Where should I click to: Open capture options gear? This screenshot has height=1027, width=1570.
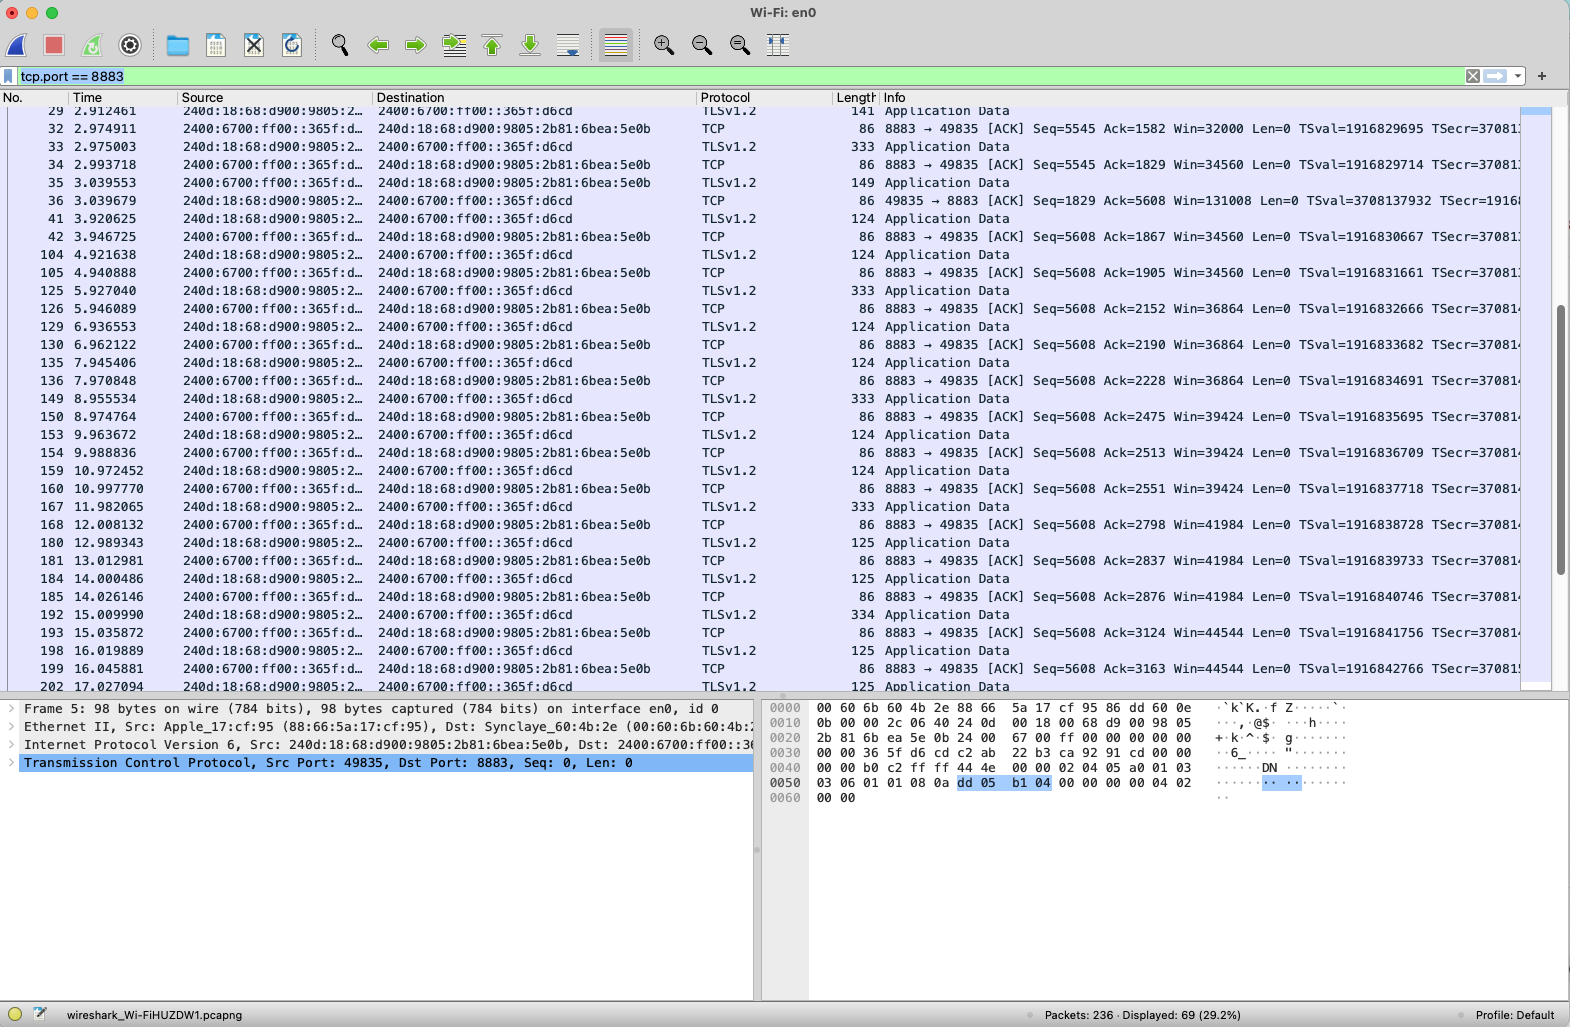click(130, 45)
